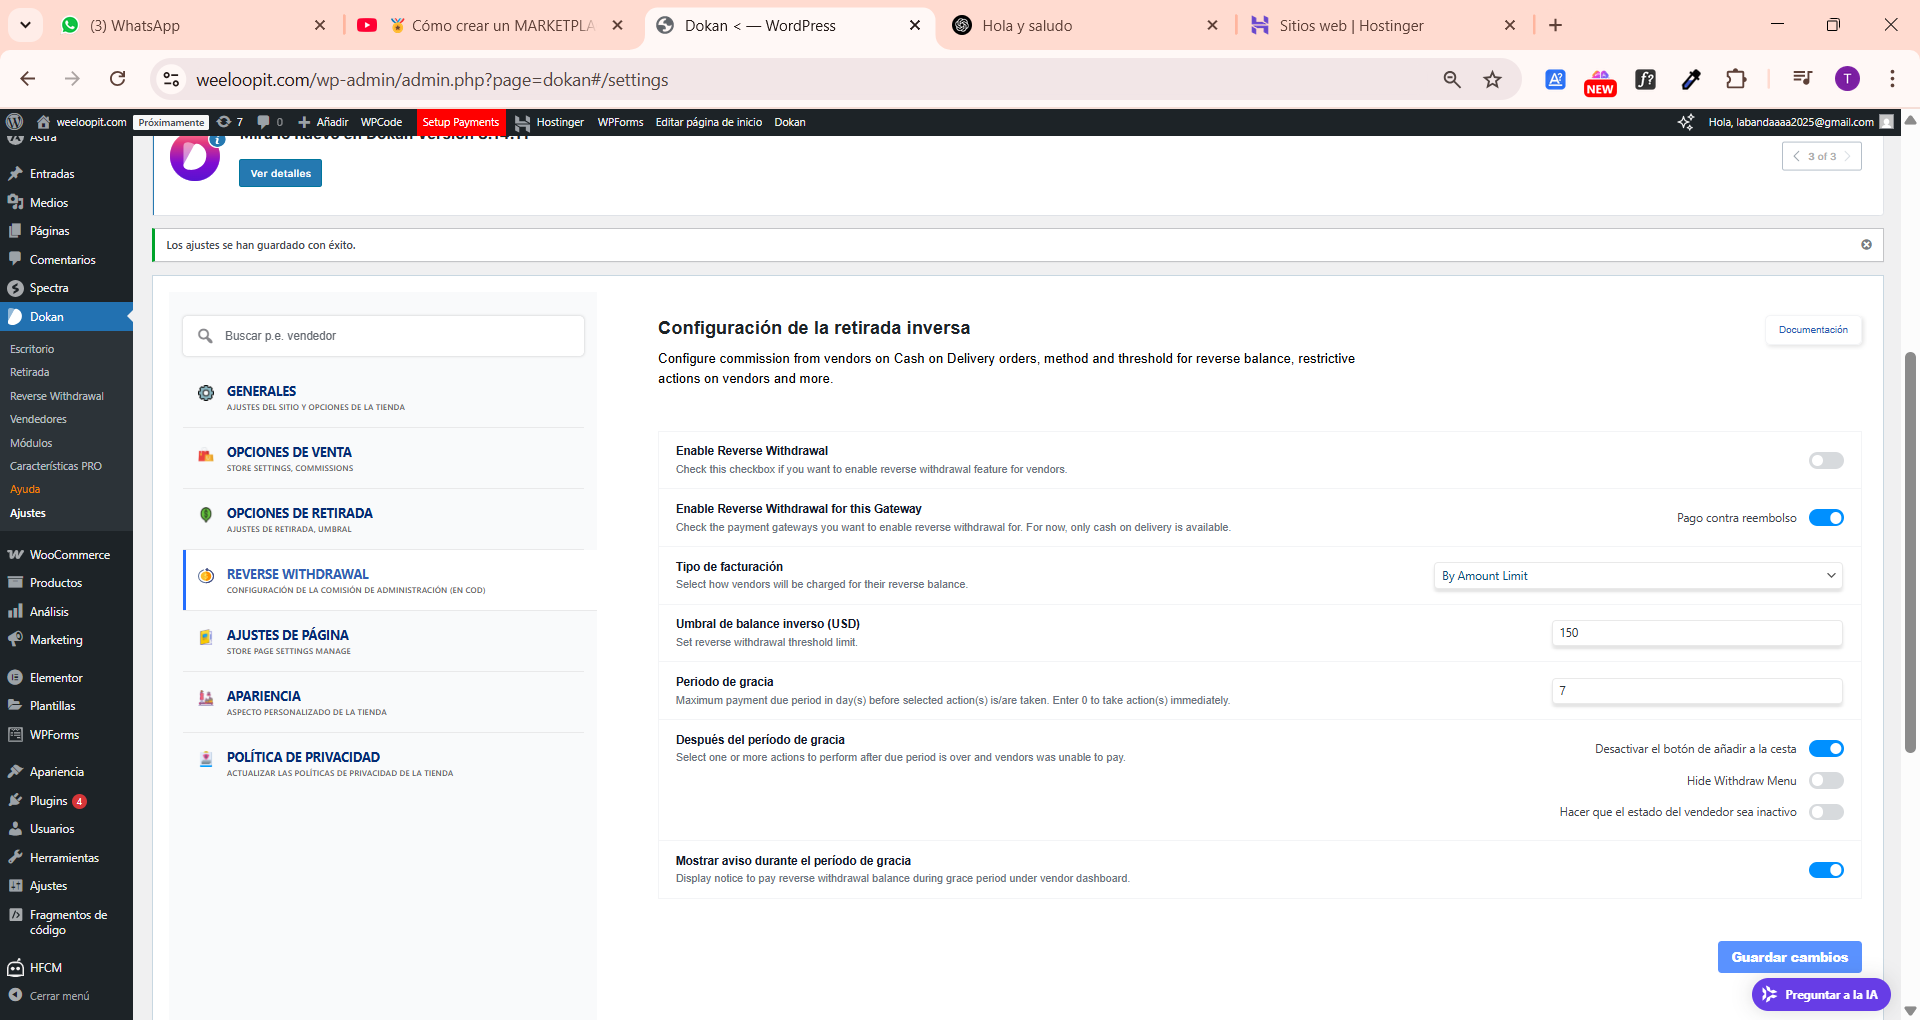Open the media control icon in toolbar

[x=1802, y=79]
